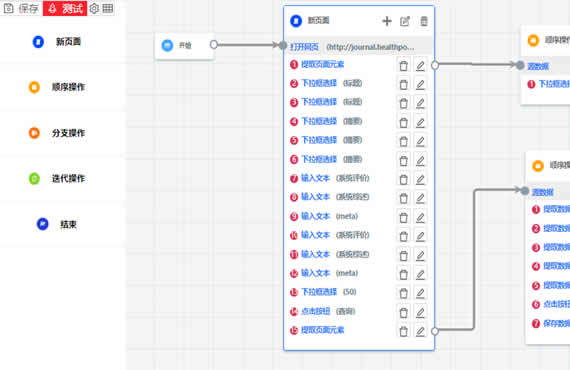The image size is (570, 370).
Task: Open the settings gear icon in toolbar
Action: pyautogui.click(x=94, y=8)
